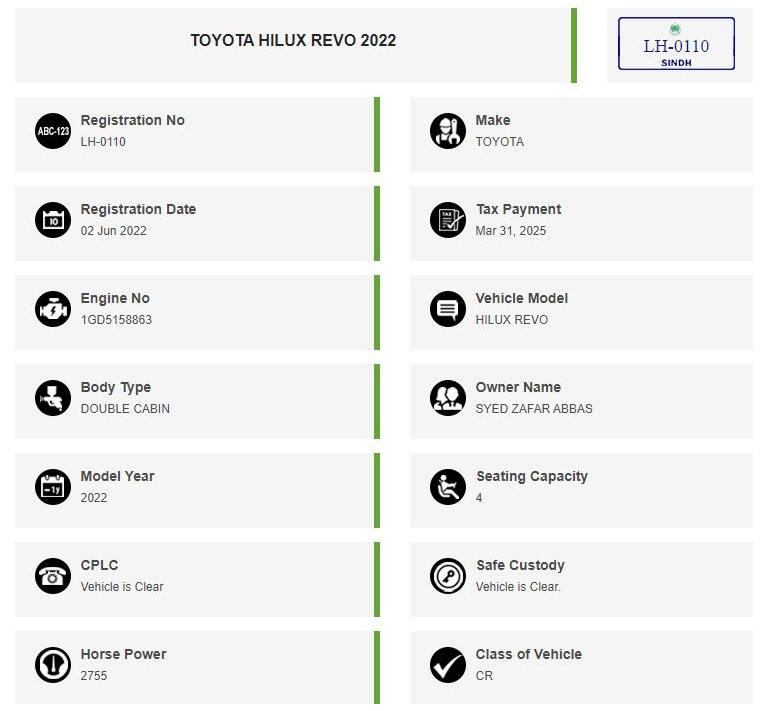This screenshot has height=711, width=770.
Task: Click the telephone icon next to CPLC
Action: click(53, 576)
